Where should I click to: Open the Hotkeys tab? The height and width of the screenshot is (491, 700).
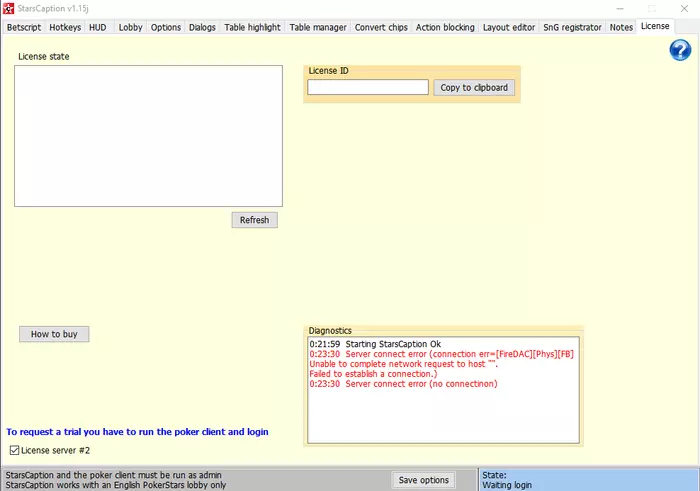coord(65,27)
